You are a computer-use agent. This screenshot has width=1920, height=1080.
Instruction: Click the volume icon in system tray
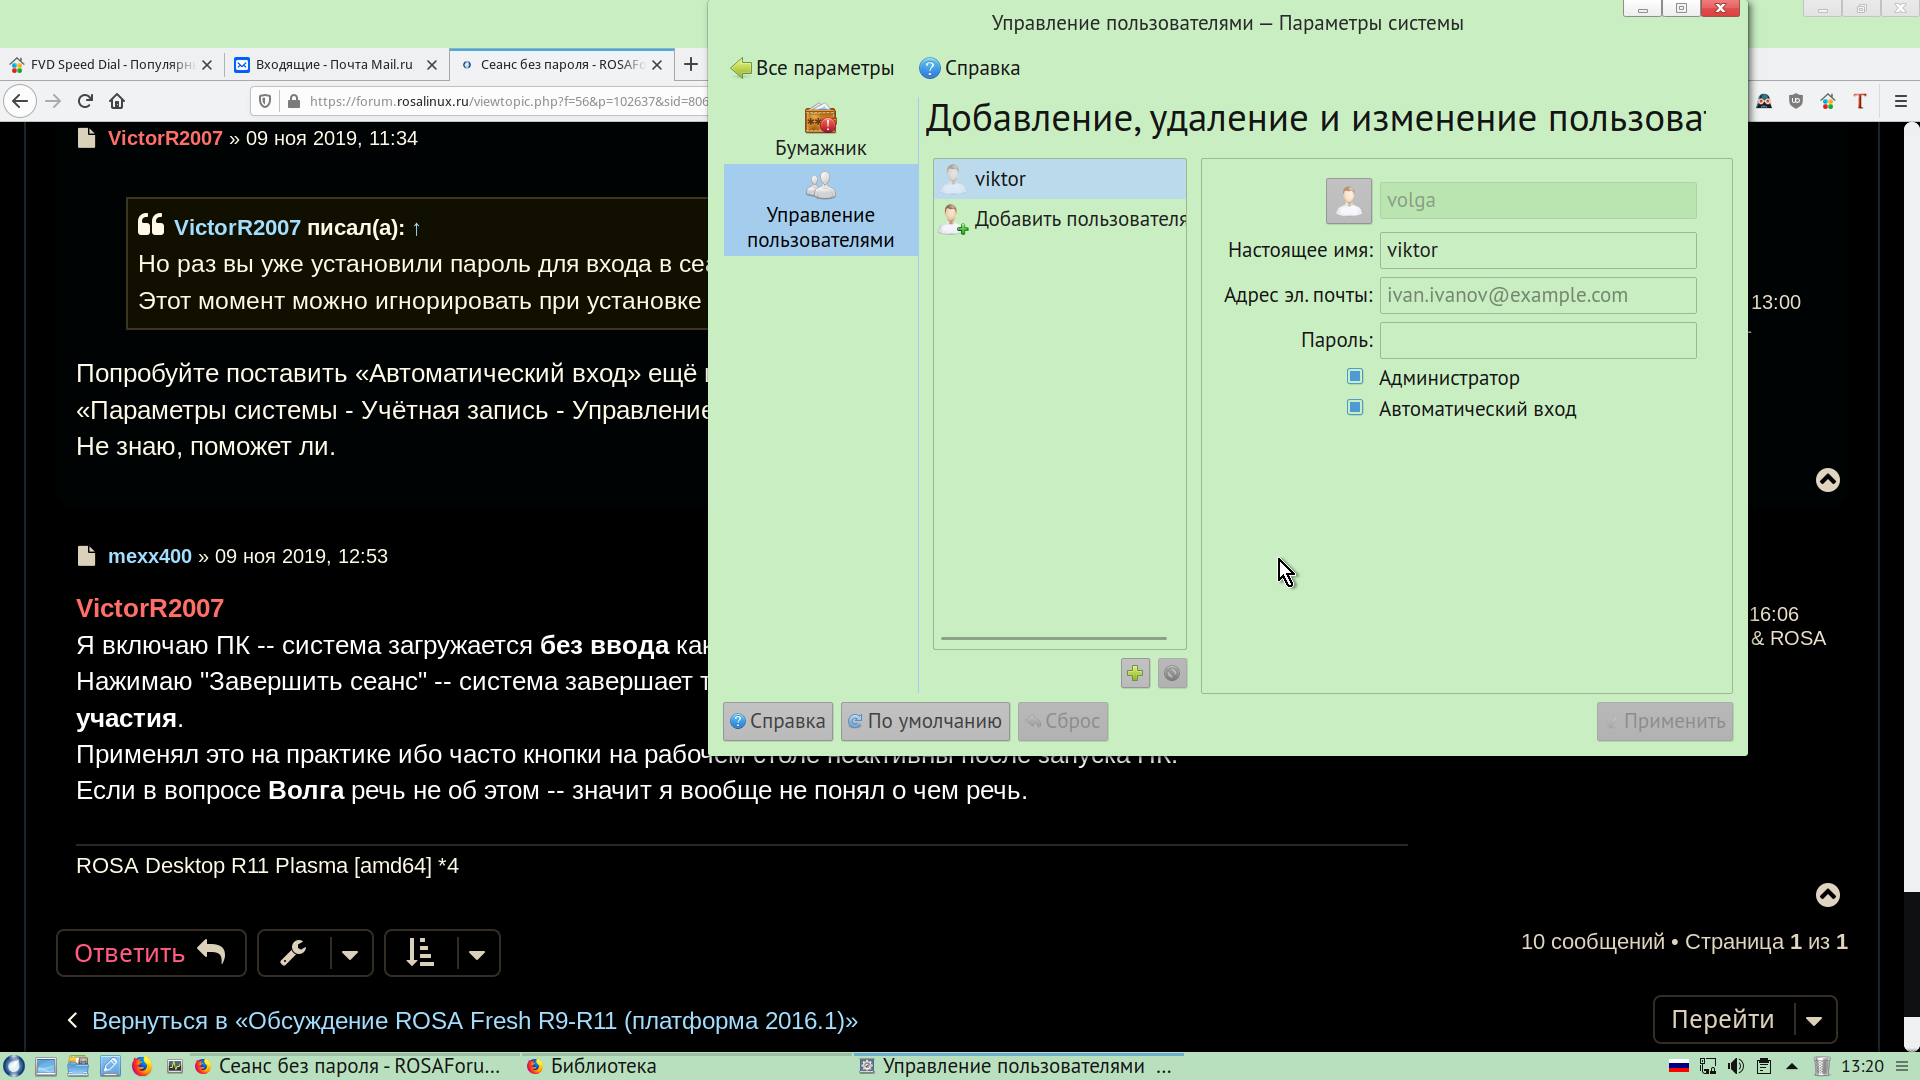(x=1735, y=1066)
